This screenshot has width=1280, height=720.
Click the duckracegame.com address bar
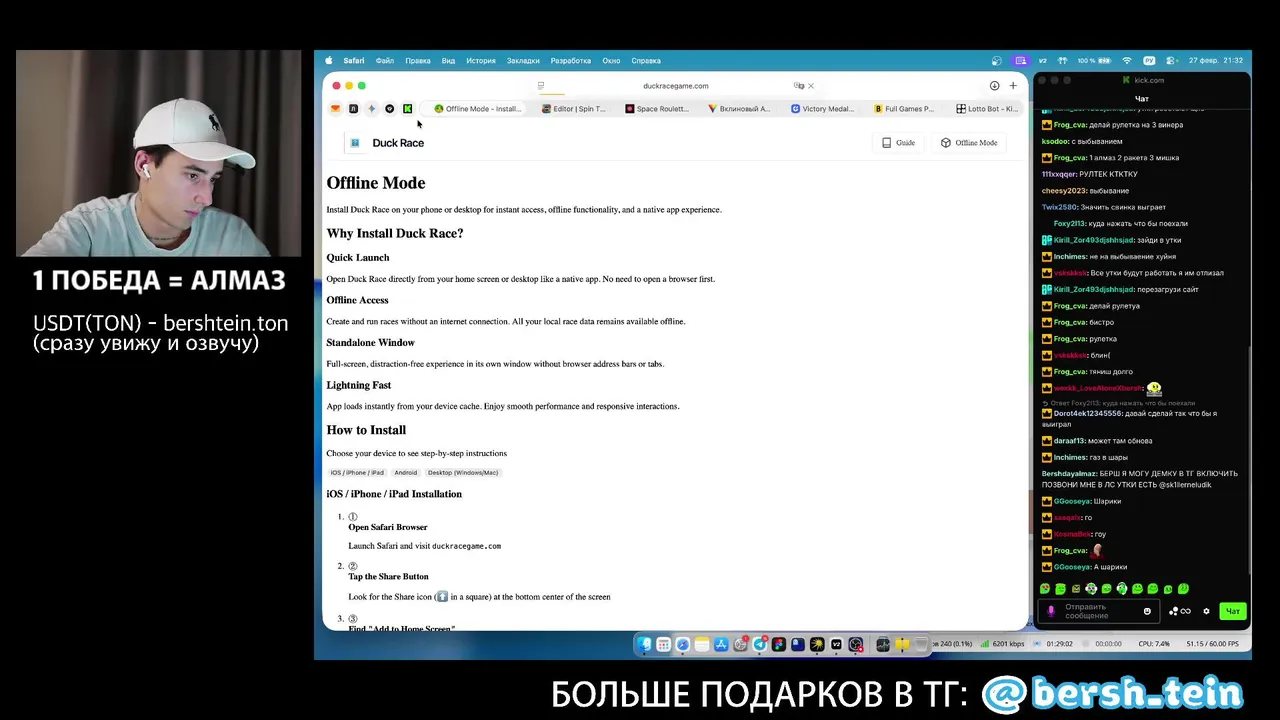(x=676, y=86)
